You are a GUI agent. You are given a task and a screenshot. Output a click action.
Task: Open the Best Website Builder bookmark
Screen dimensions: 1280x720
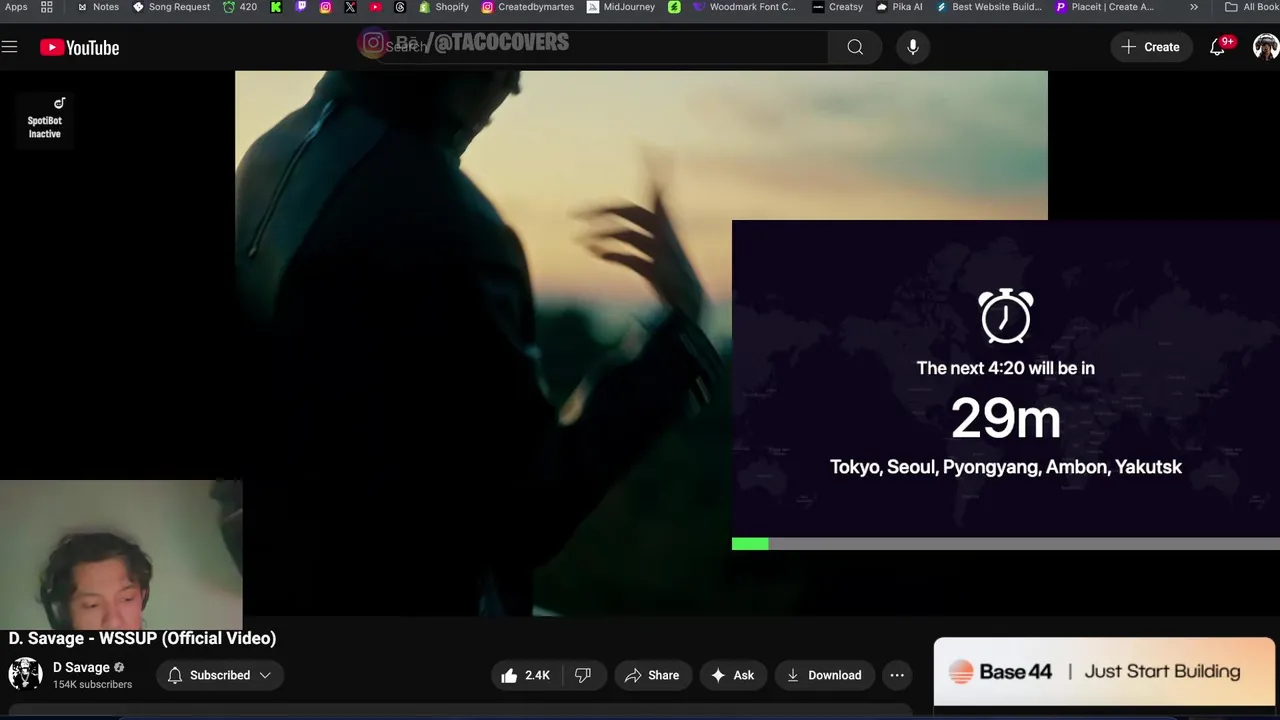[x=989, y=7]
